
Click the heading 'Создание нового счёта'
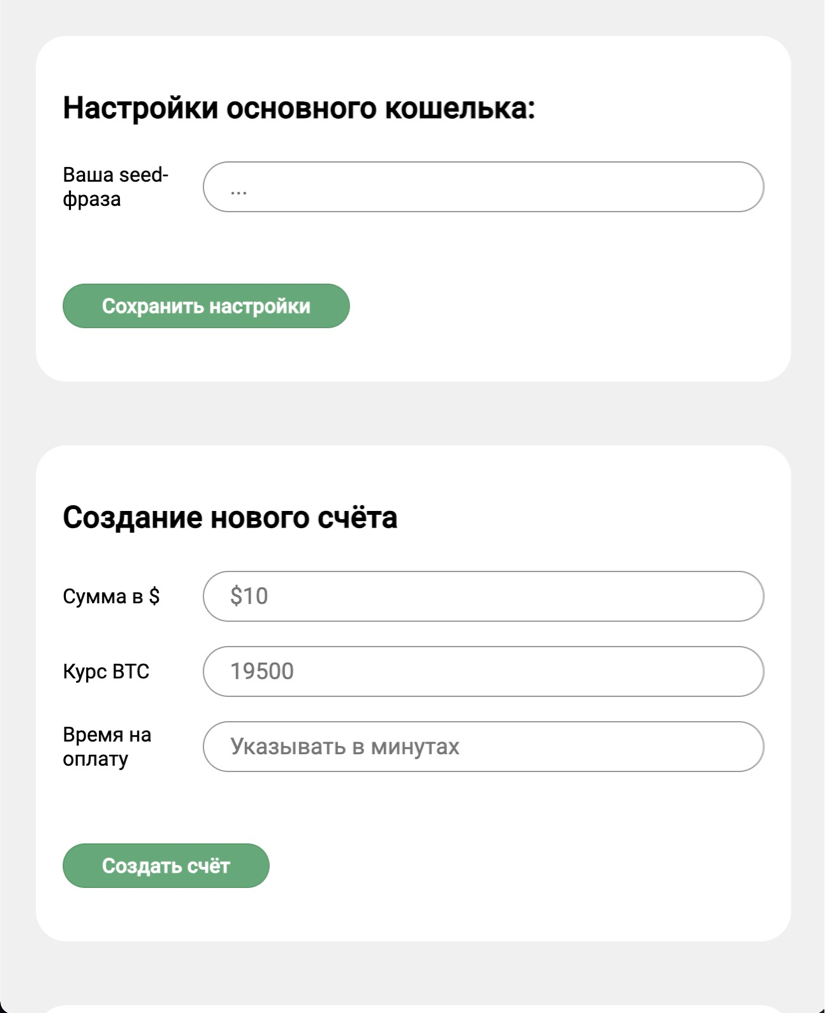coord(231,517)
